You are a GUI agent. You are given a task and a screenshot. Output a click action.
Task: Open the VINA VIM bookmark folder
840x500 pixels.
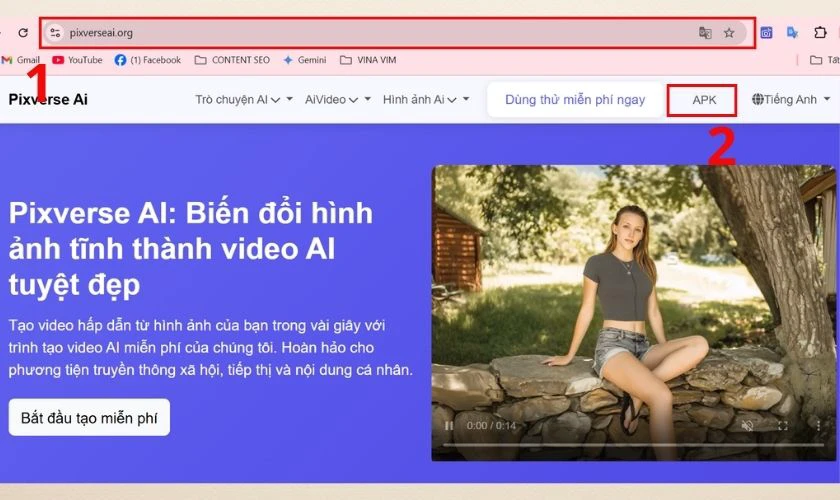click(x=368, y=60)
